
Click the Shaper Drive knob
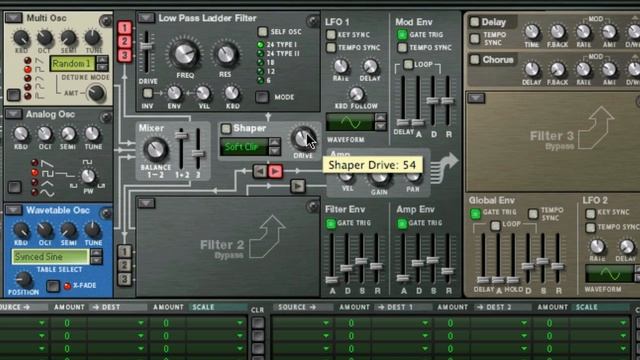[302, 138]
